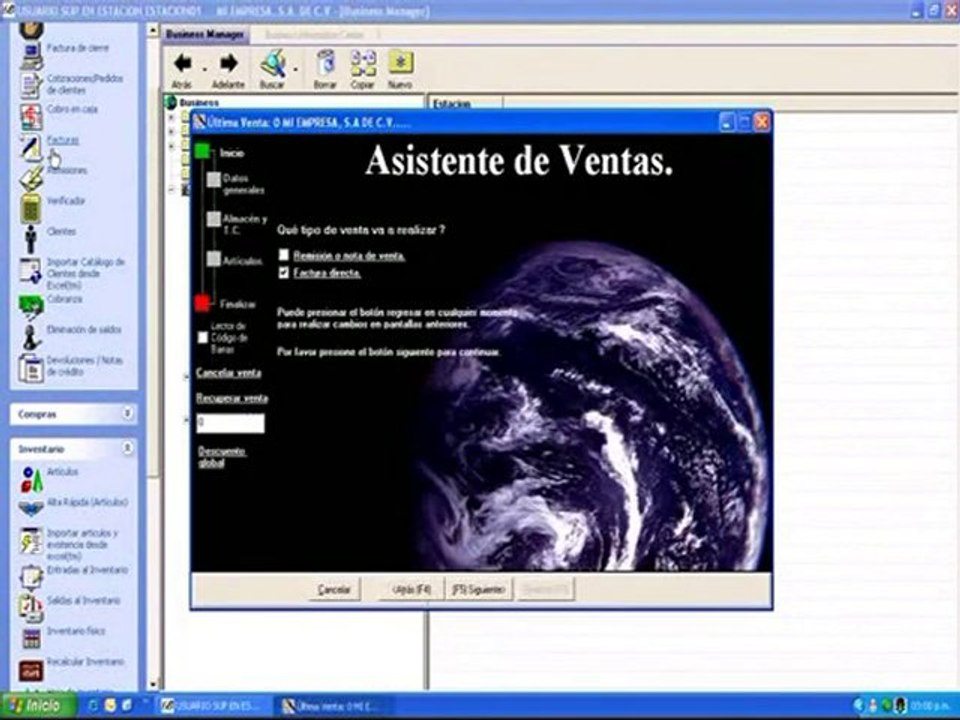The image size is (960, 720).
Task: Open the Inventario físico icon
Action: (31, 639)
